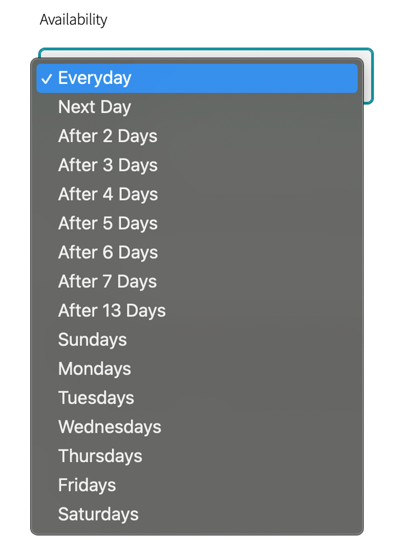Viewport: 400px width, 555px height.
Task: Choose After 4 Days option
Action: click(x=197, y=194)
